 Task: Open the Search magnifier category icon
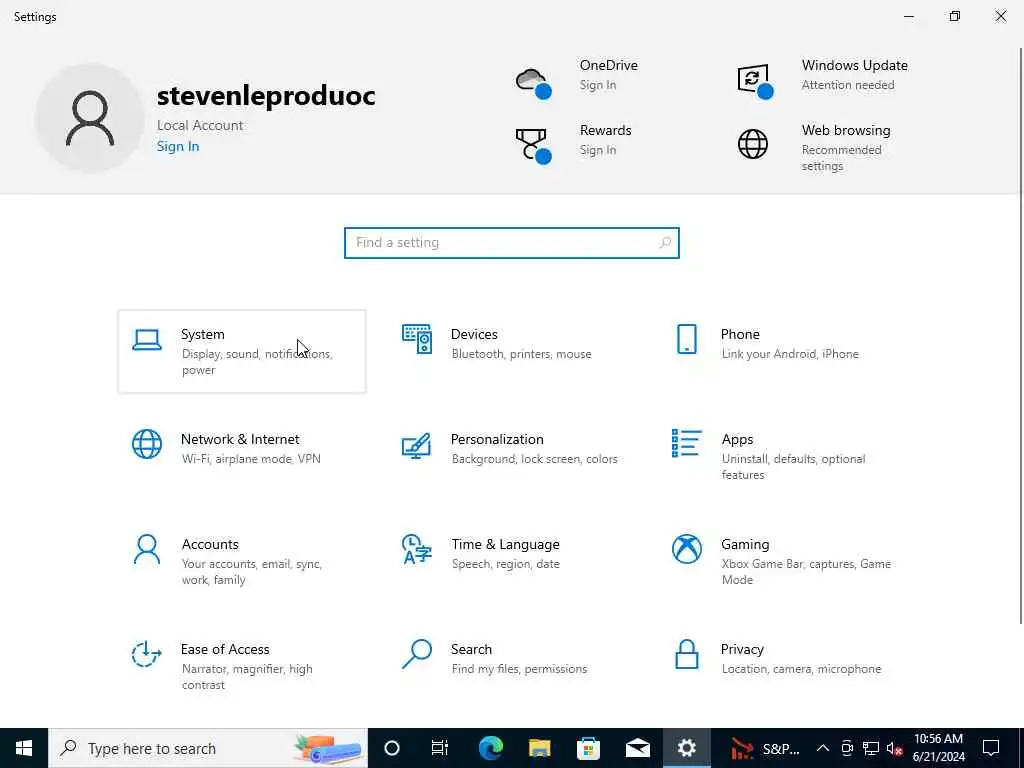[417, 654]
